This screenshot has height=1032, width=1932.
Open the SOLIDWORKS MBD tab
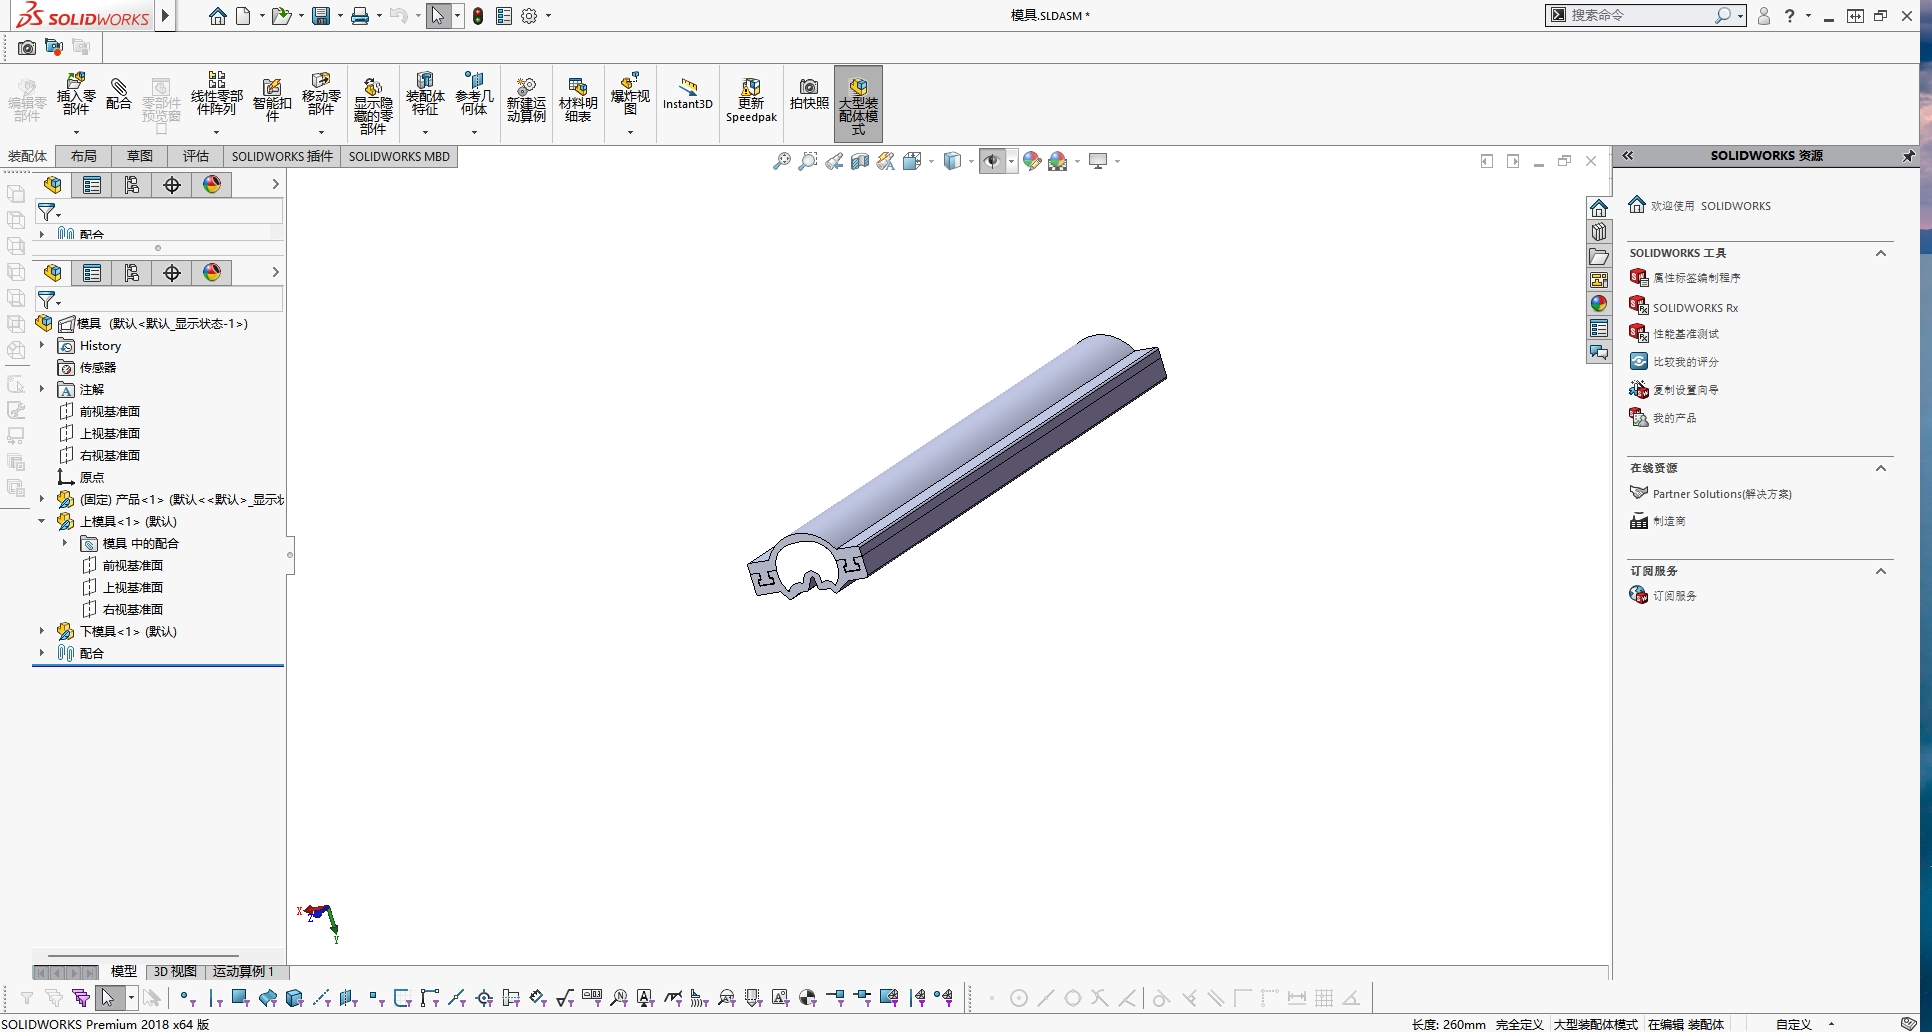399,156
